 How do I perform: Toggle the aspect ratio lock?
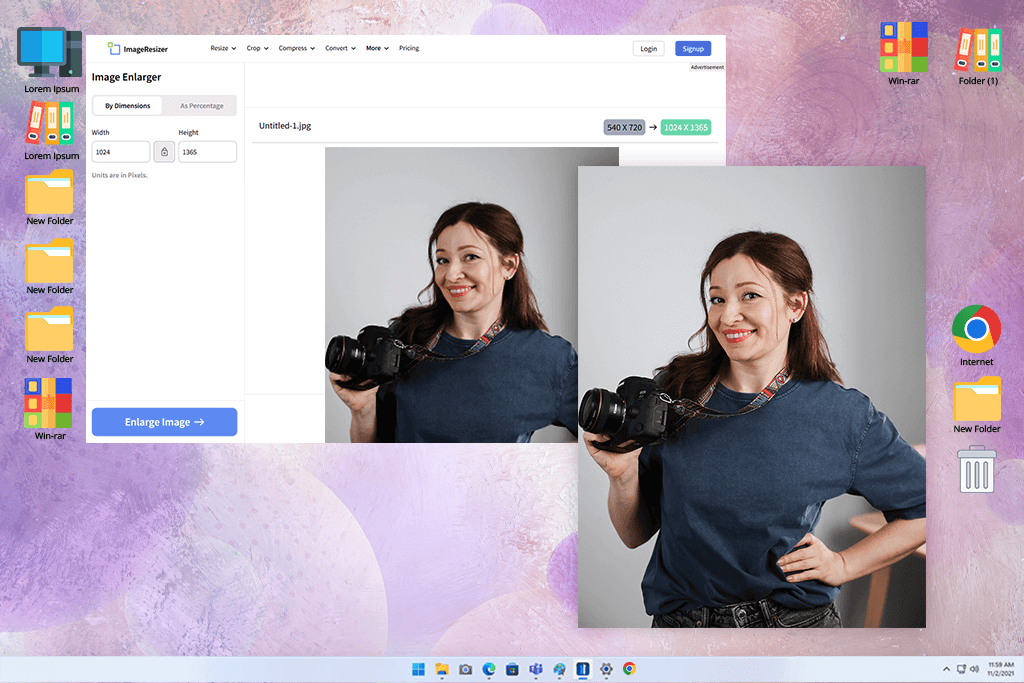tap(164, 151)
